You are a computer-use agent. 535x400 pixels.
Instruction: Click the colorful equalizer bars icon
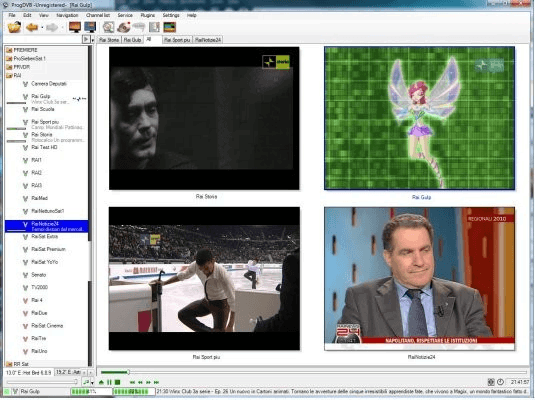click(x=170, y=27)
